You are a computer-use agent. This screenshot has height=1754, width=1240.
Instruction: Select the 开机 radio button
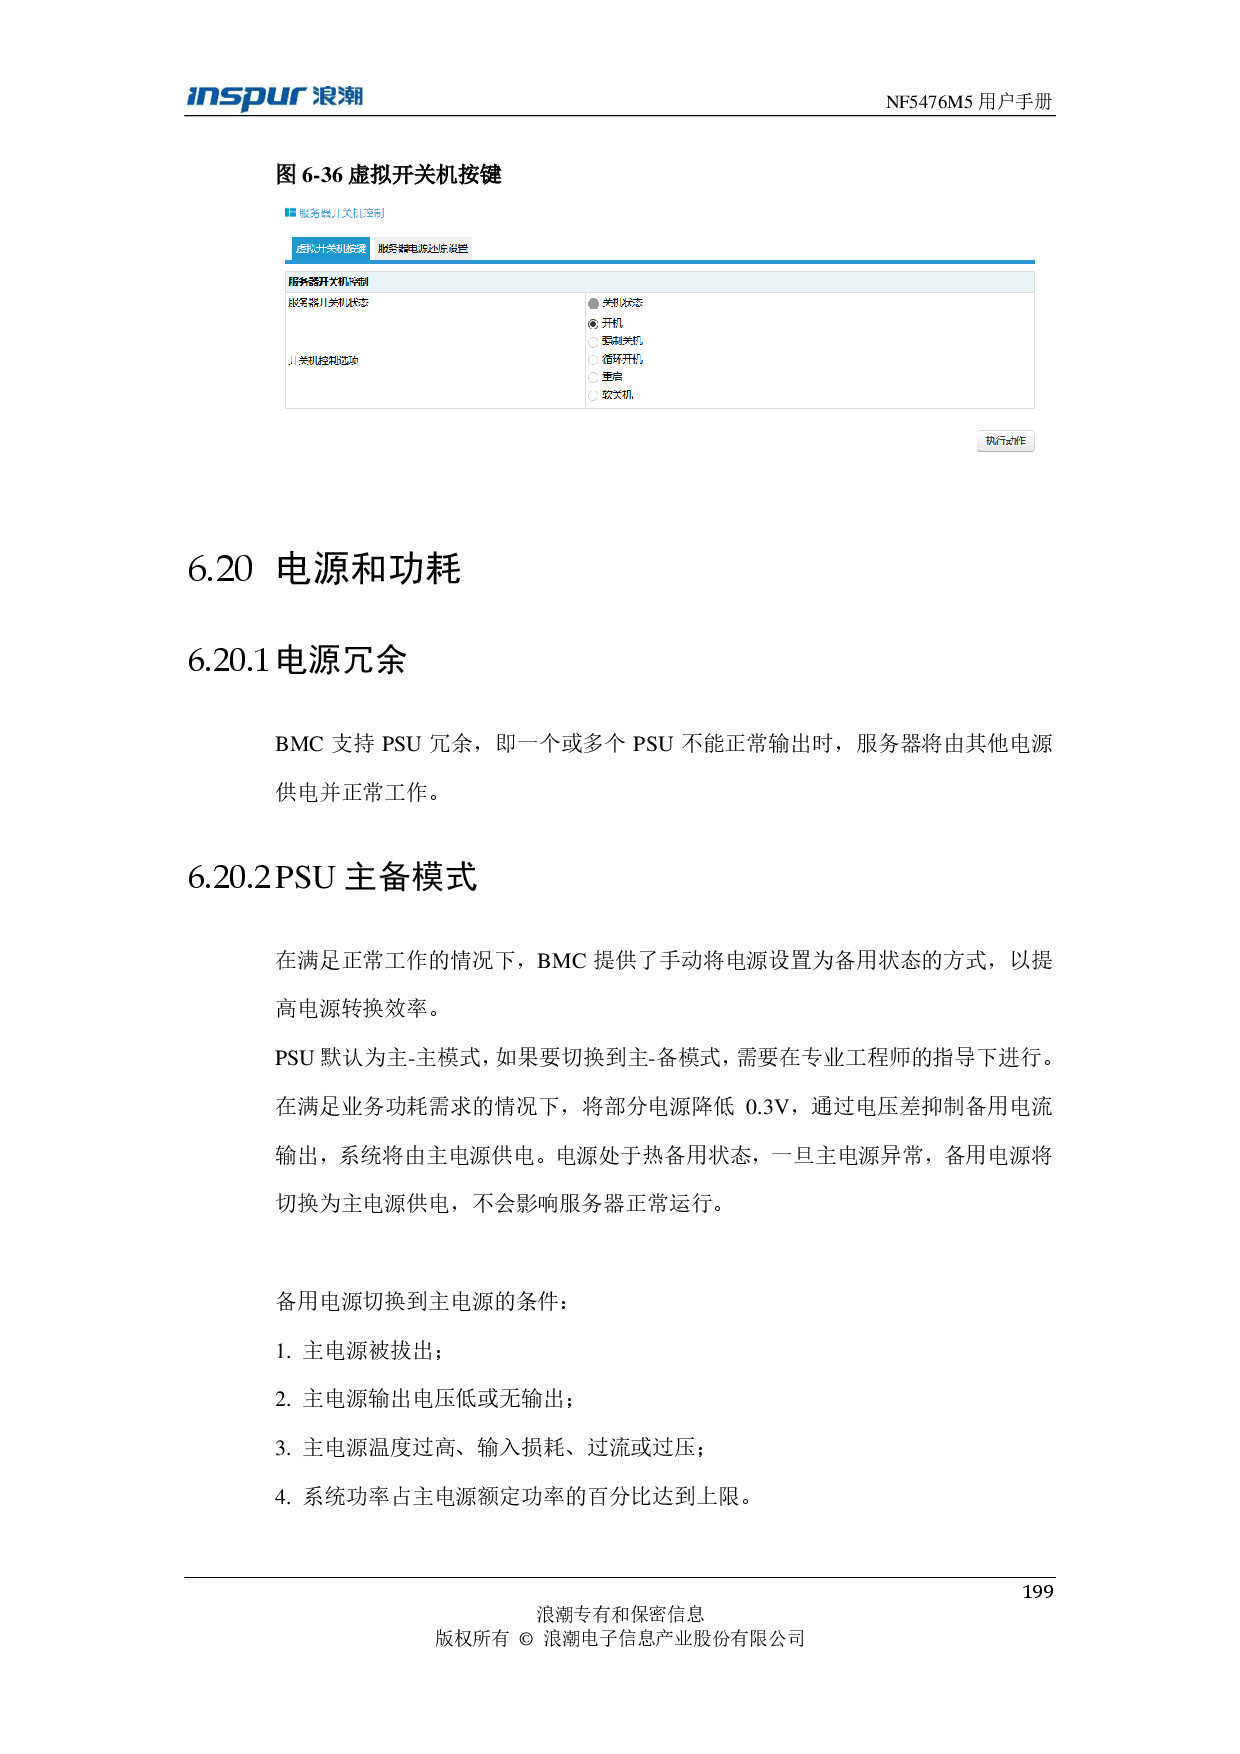point(593,324)
